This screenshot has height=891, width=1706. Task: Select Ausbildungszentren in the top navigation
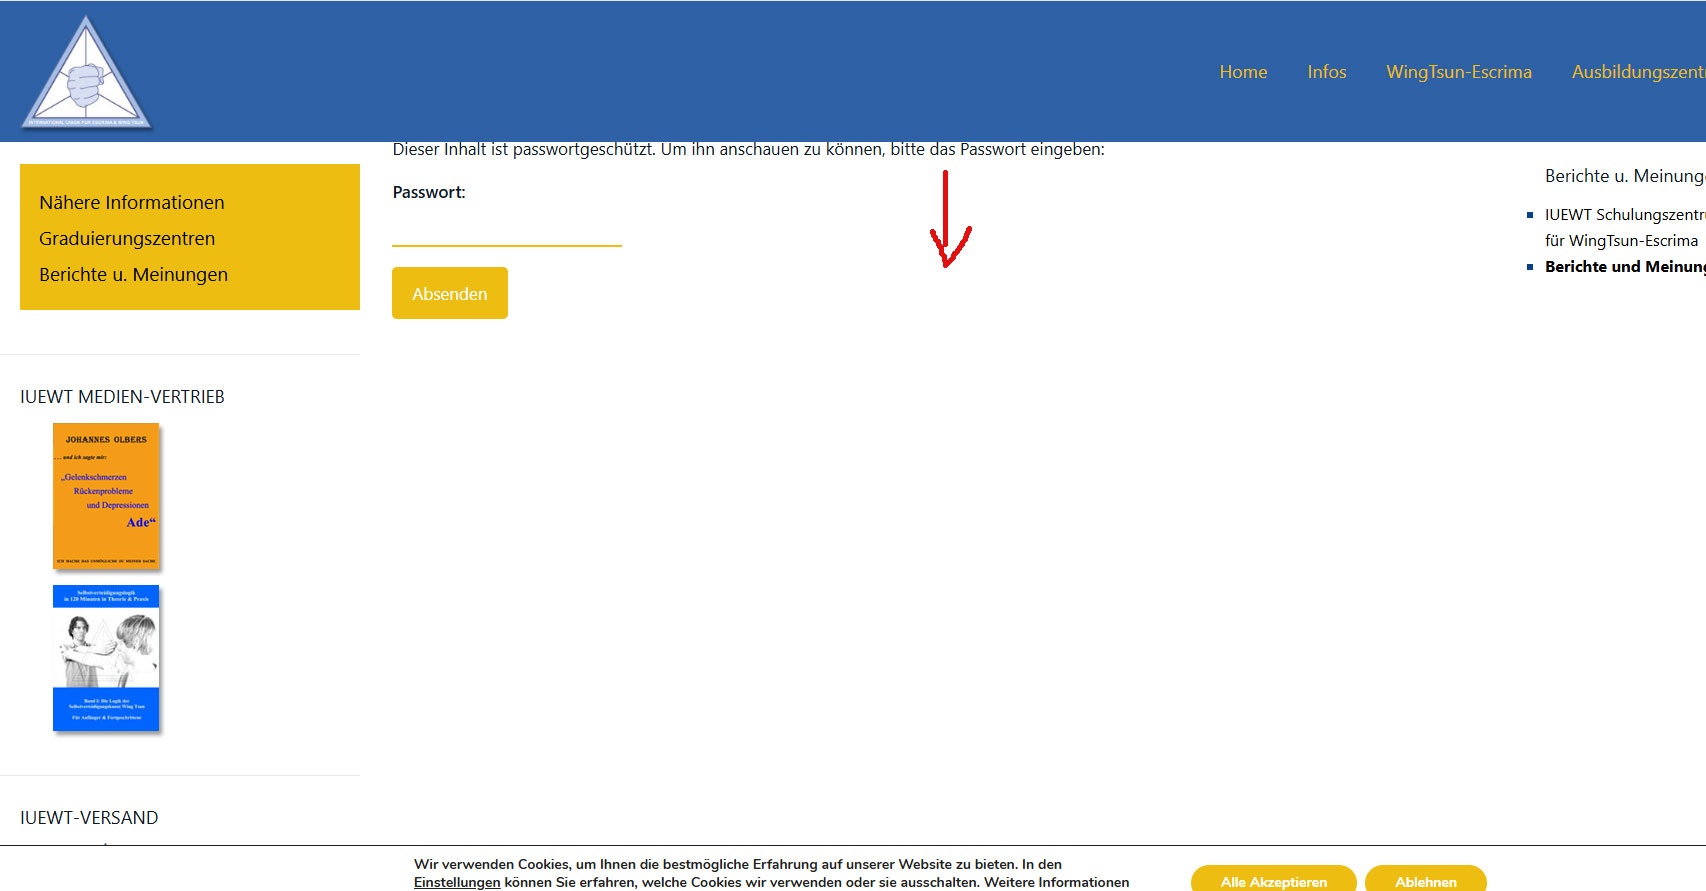click(x=1637, y=72)
